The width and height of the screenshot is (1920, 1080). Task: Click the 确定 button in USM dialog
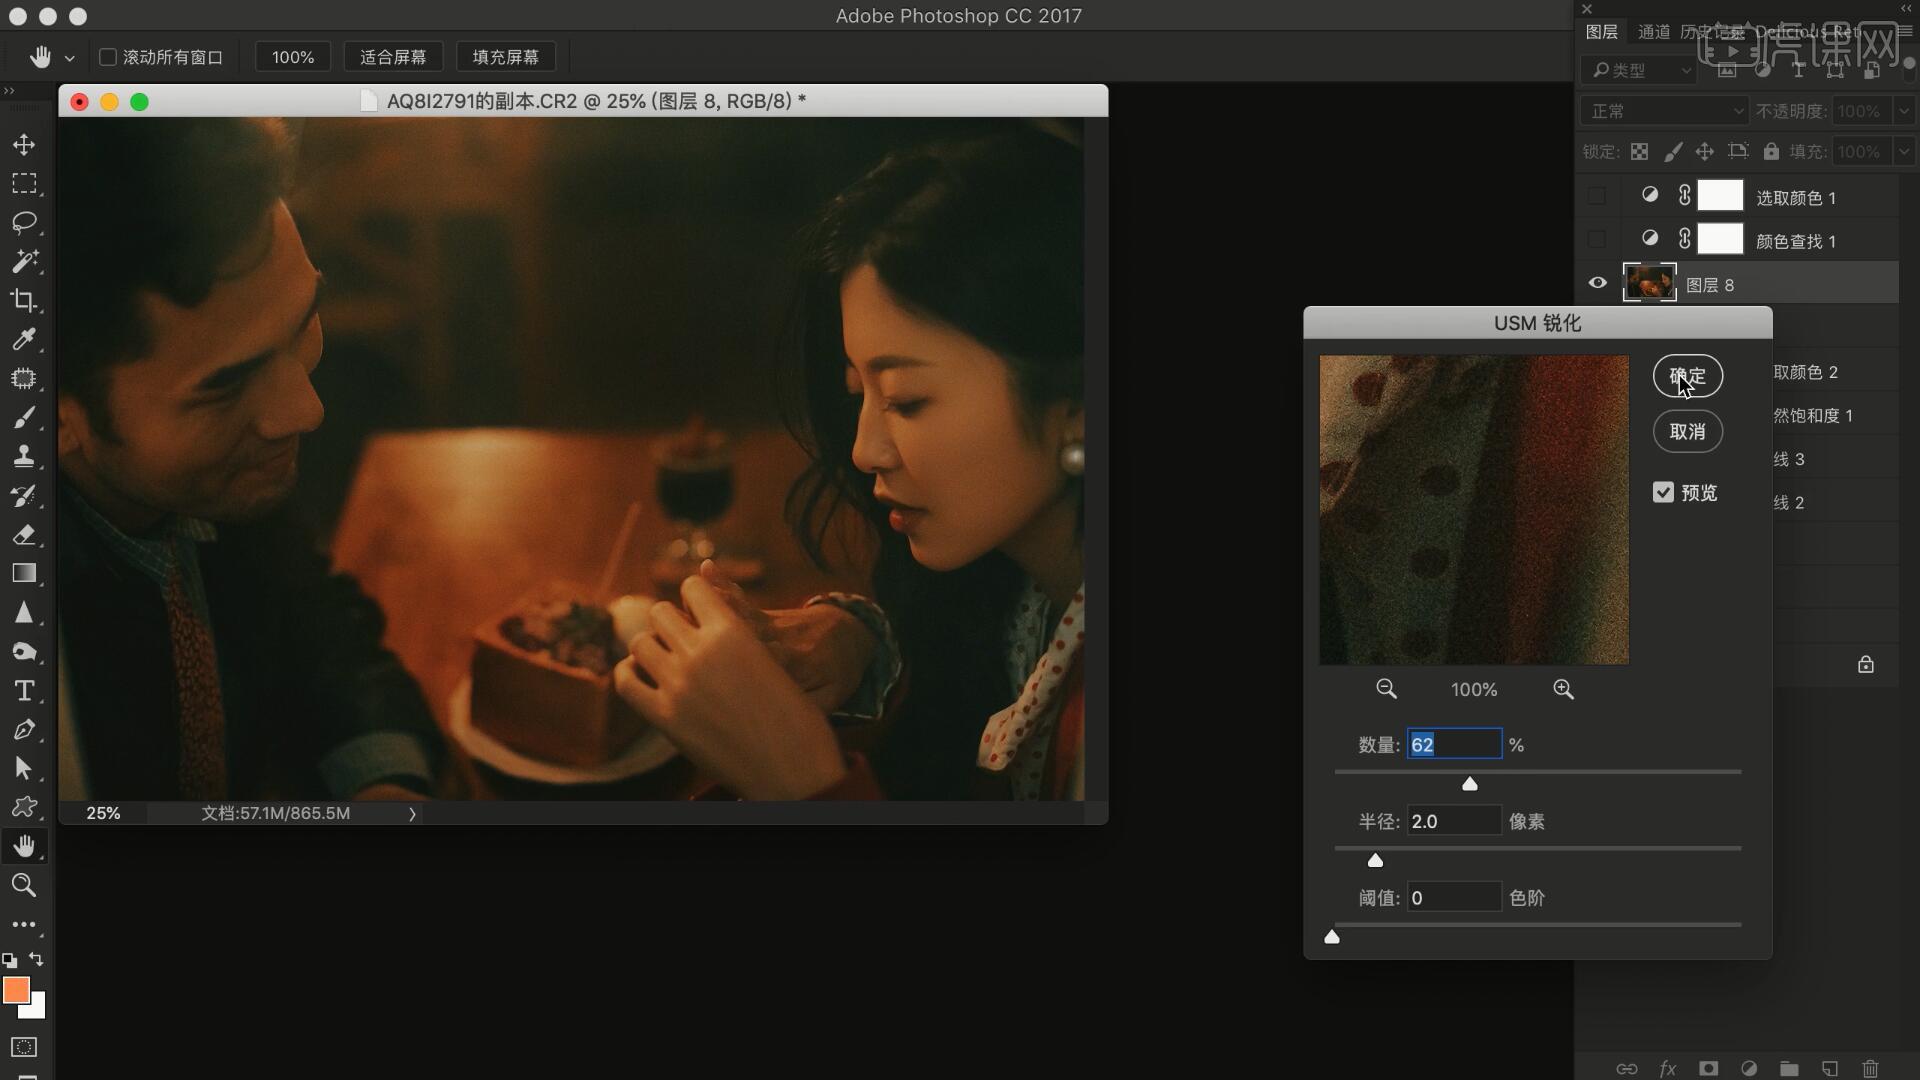[1687, 376]
